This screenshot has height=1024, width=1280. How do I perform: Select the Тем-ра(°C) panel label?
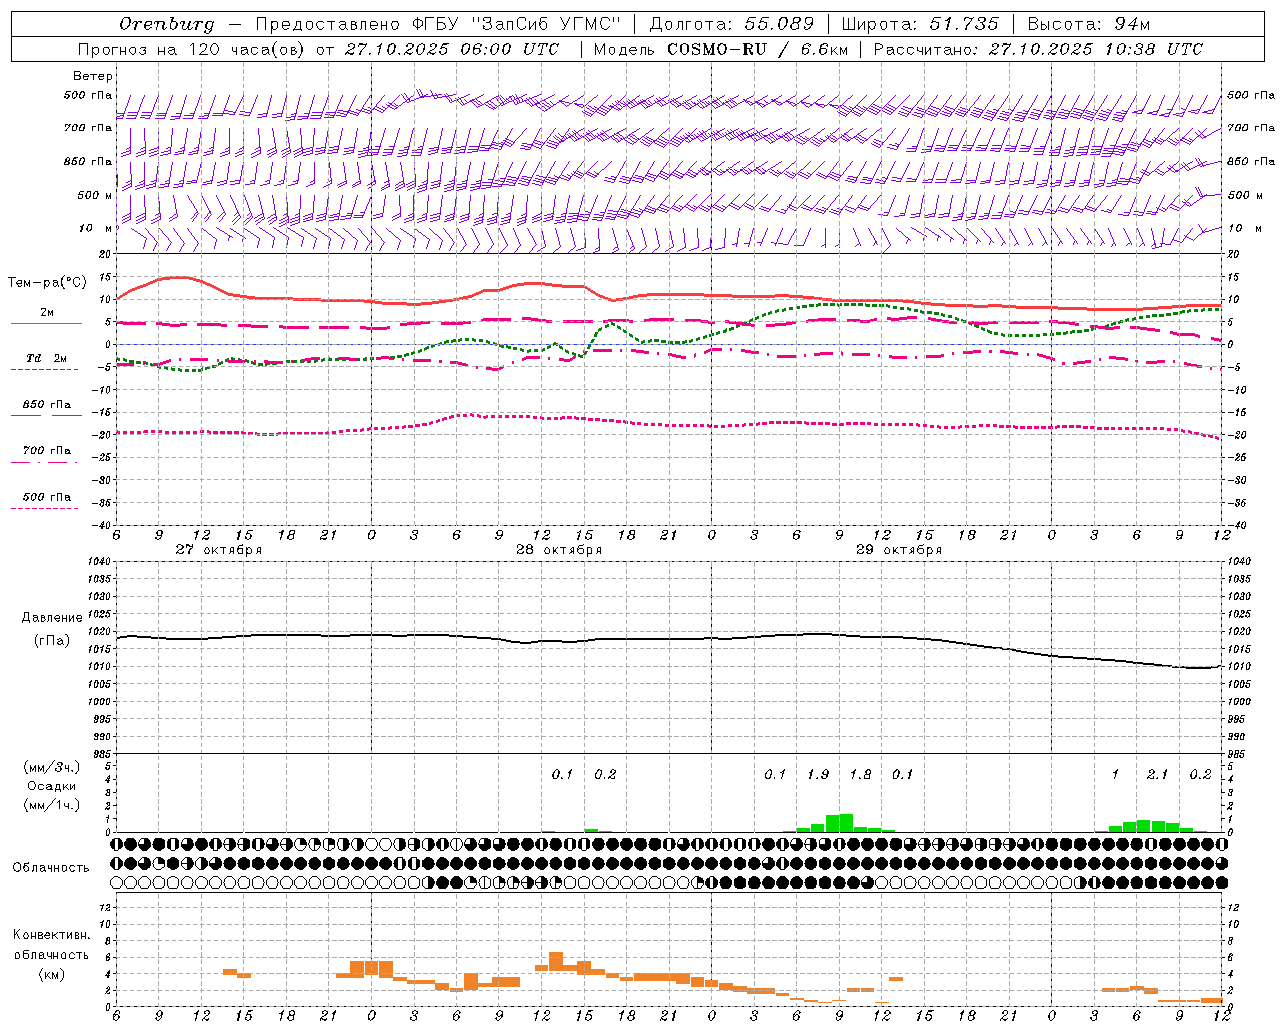[x=47, y=283]
